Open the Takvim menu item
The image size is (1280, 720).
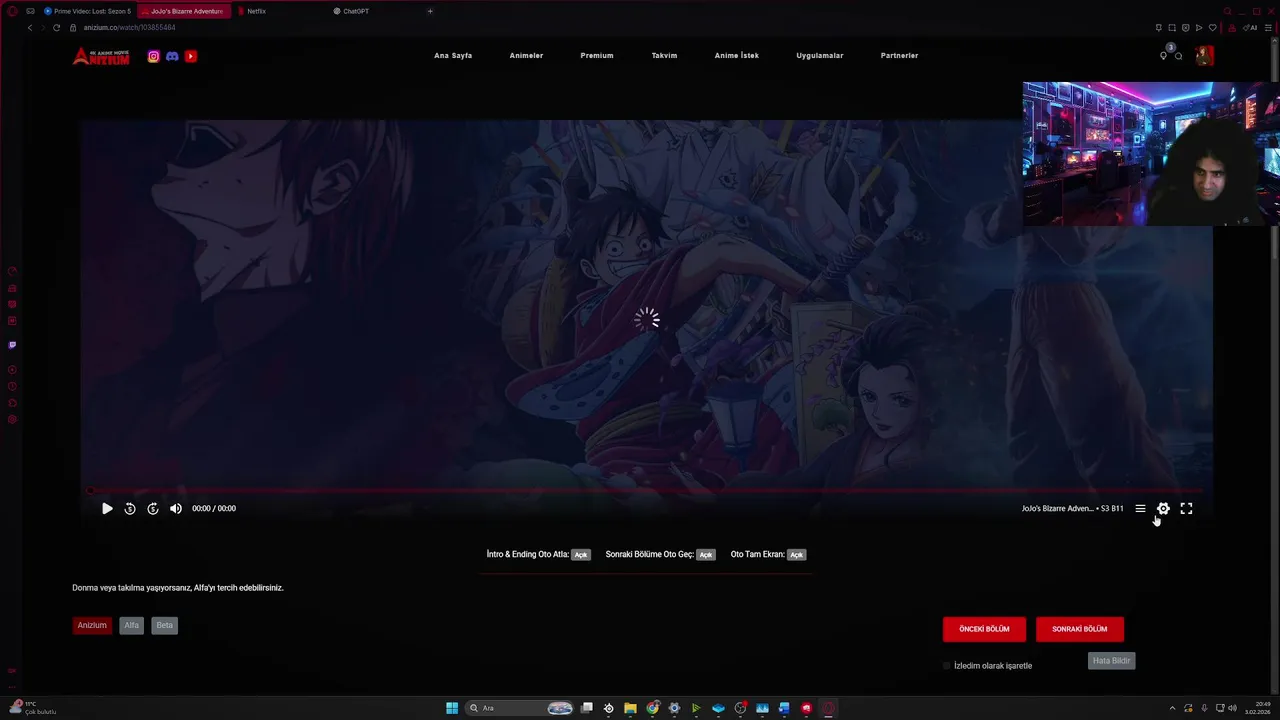(664, 56)
